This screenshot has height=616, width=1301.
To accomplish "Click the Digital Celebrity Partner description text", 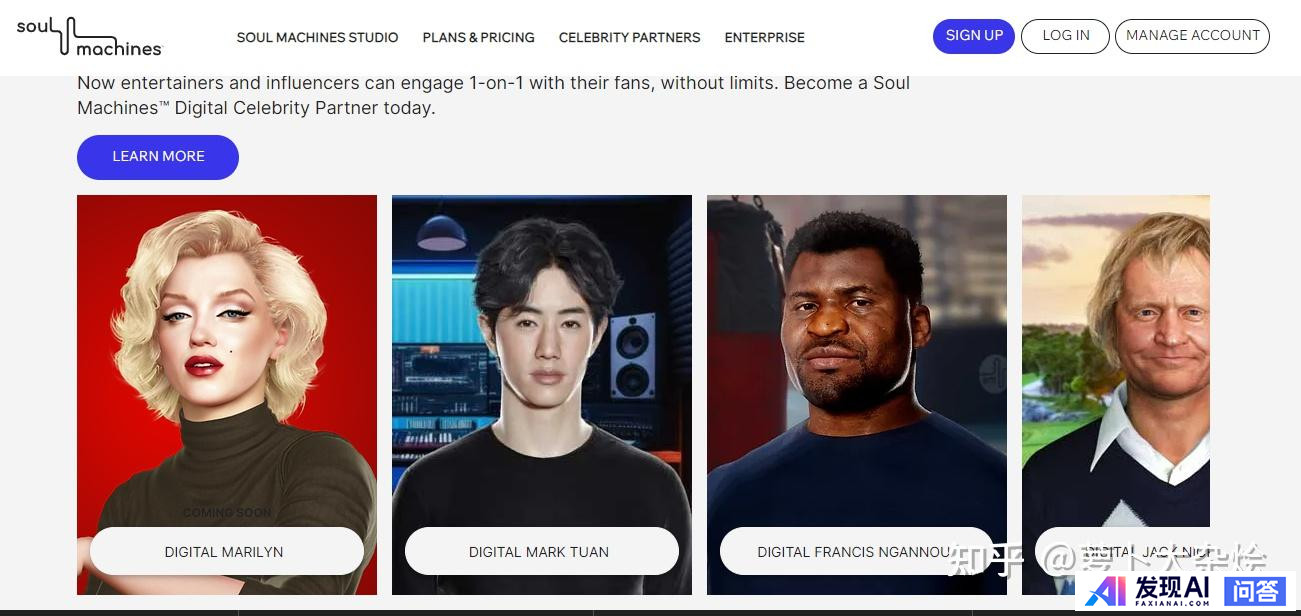I will (493, 95).
